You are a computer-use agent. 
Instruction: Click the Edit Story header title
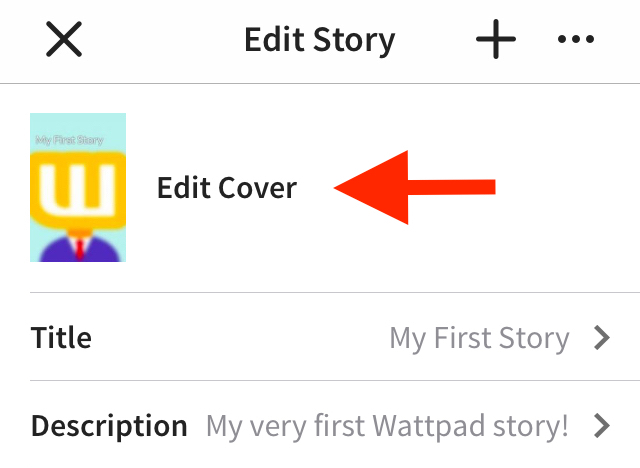[320, 40]
